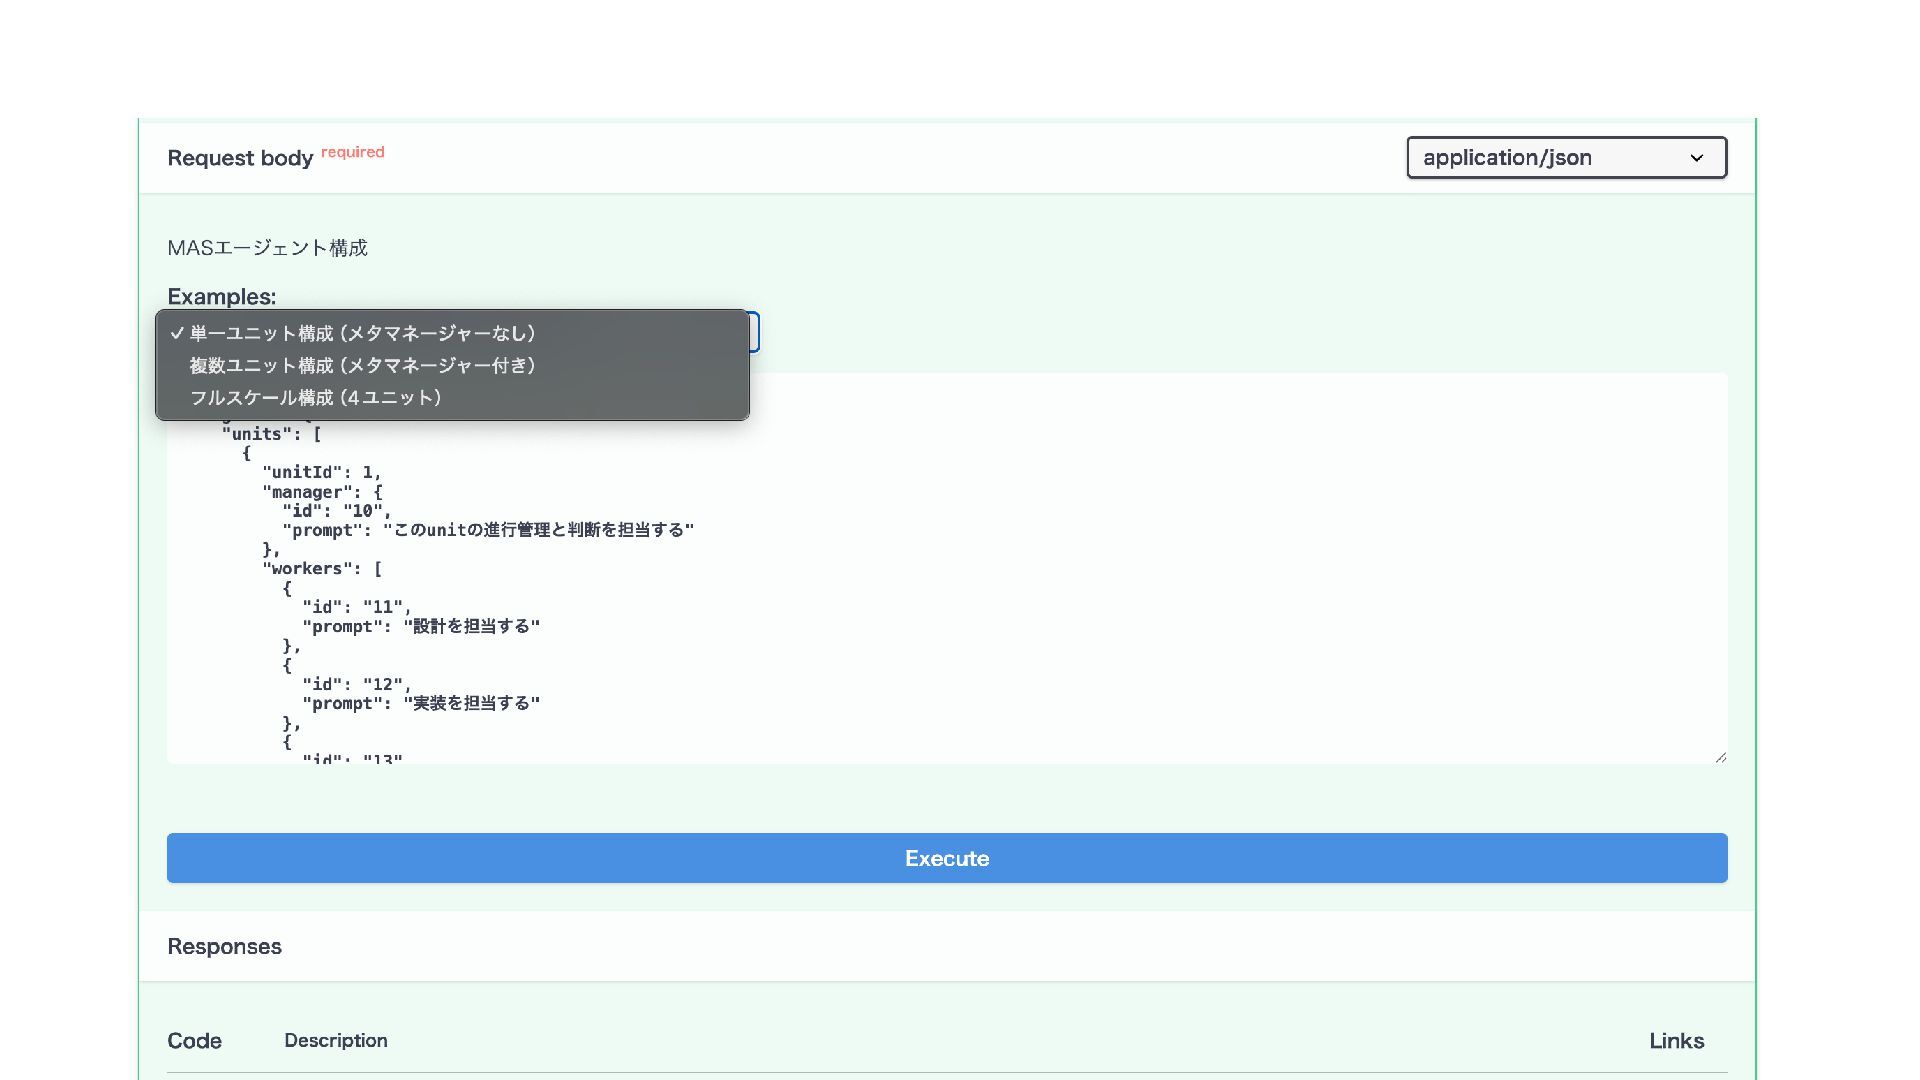Place cursor on the "workers" key line
Screen dimensions: 1920x1080
pyautogui.click(x=322, y=569)
